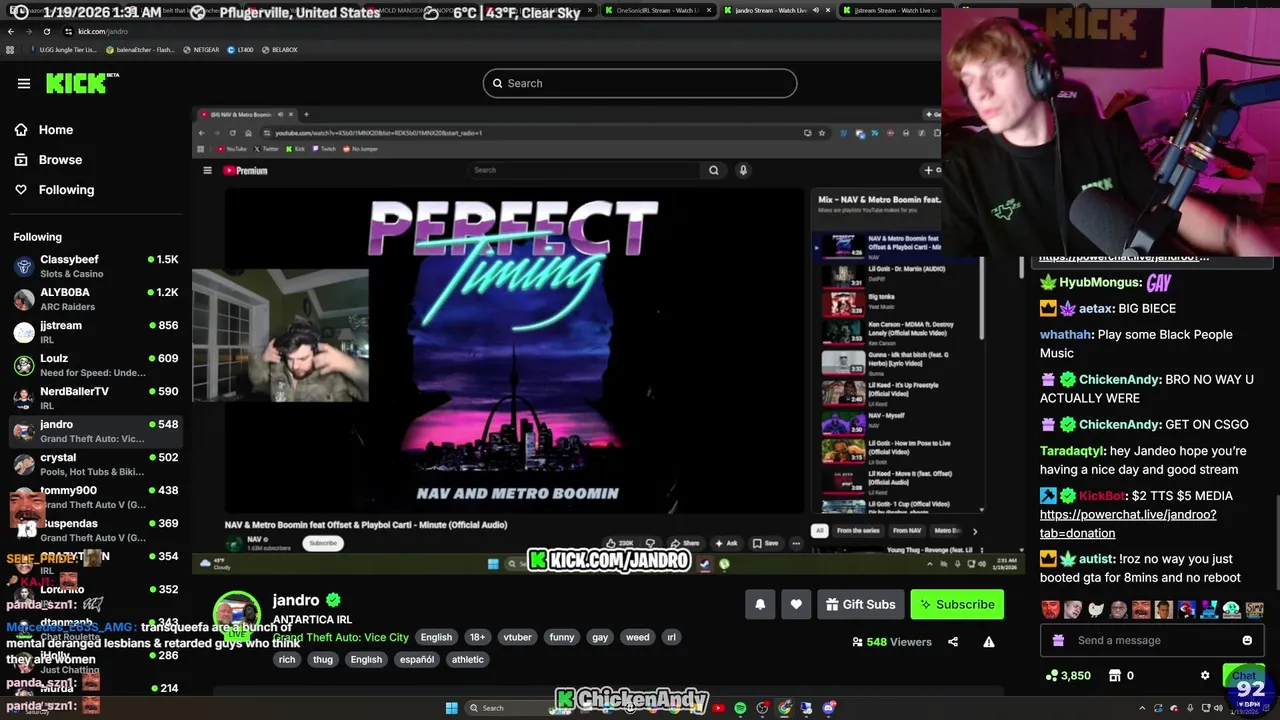Screen dimensions: 1280x720
Task: Open NETGEAR bookmark
Action: tap(200, 49)
